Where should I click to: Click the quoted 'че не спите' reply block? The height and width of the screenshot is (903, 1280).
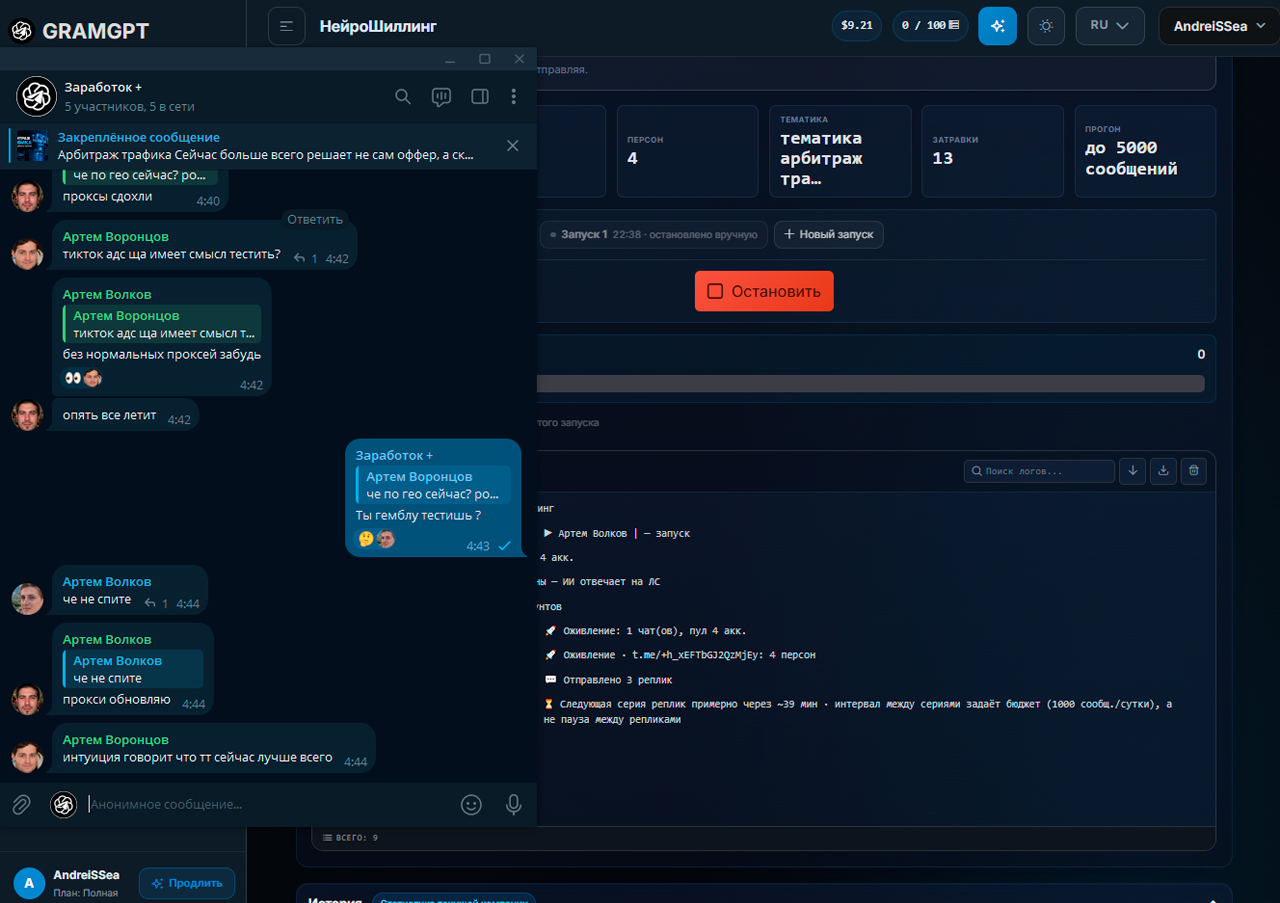133,669
